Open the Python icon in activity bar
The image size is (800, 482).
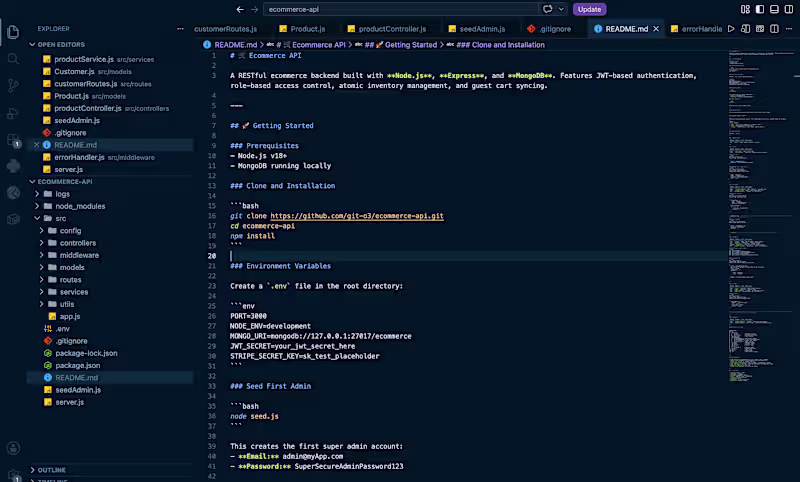click(x=13, y=166)
